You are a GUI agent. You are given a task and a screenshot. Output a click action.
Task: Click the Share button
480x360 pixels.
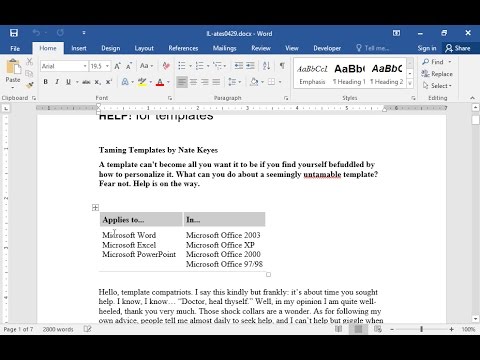458,48
